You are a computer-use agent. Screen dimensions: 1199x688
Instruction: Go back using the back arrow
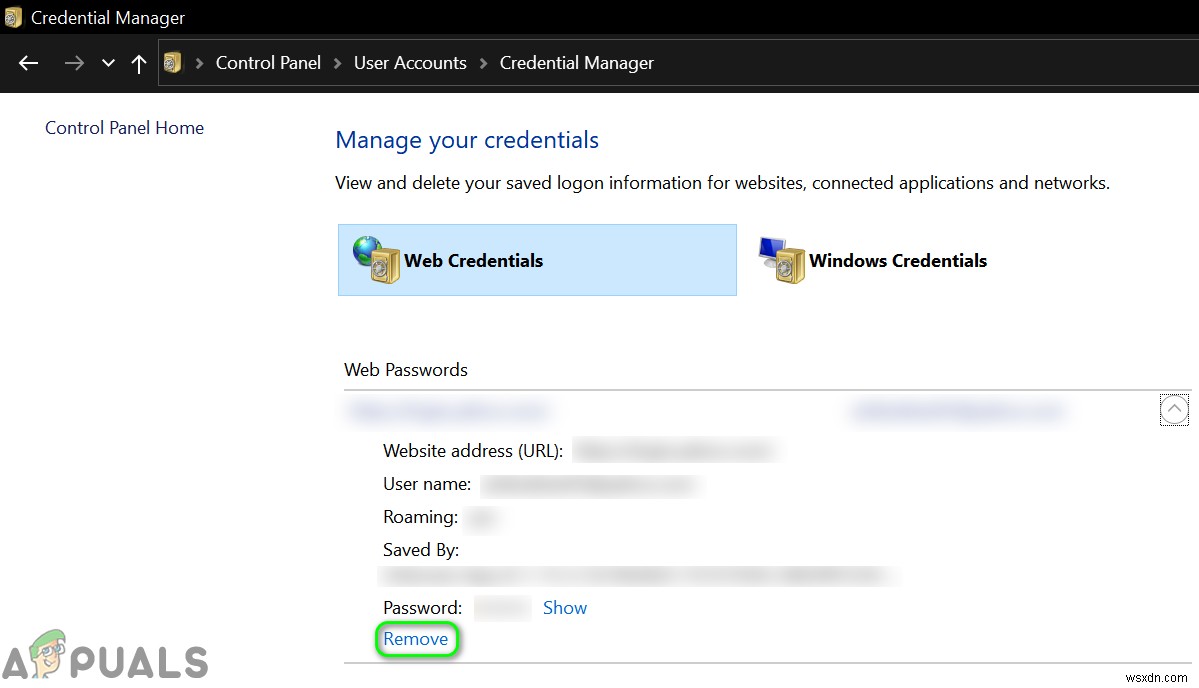coord(28,63)
